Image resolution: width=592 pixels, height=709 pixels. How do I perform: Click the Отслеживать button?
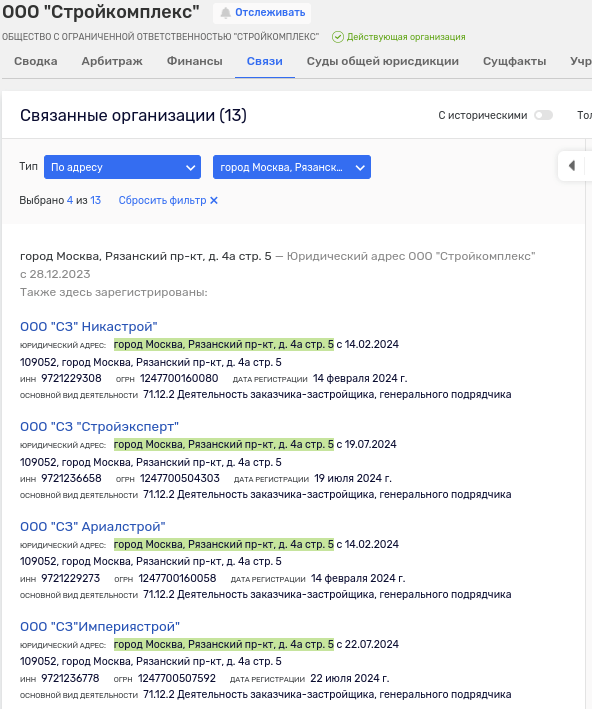pos(262,13)
